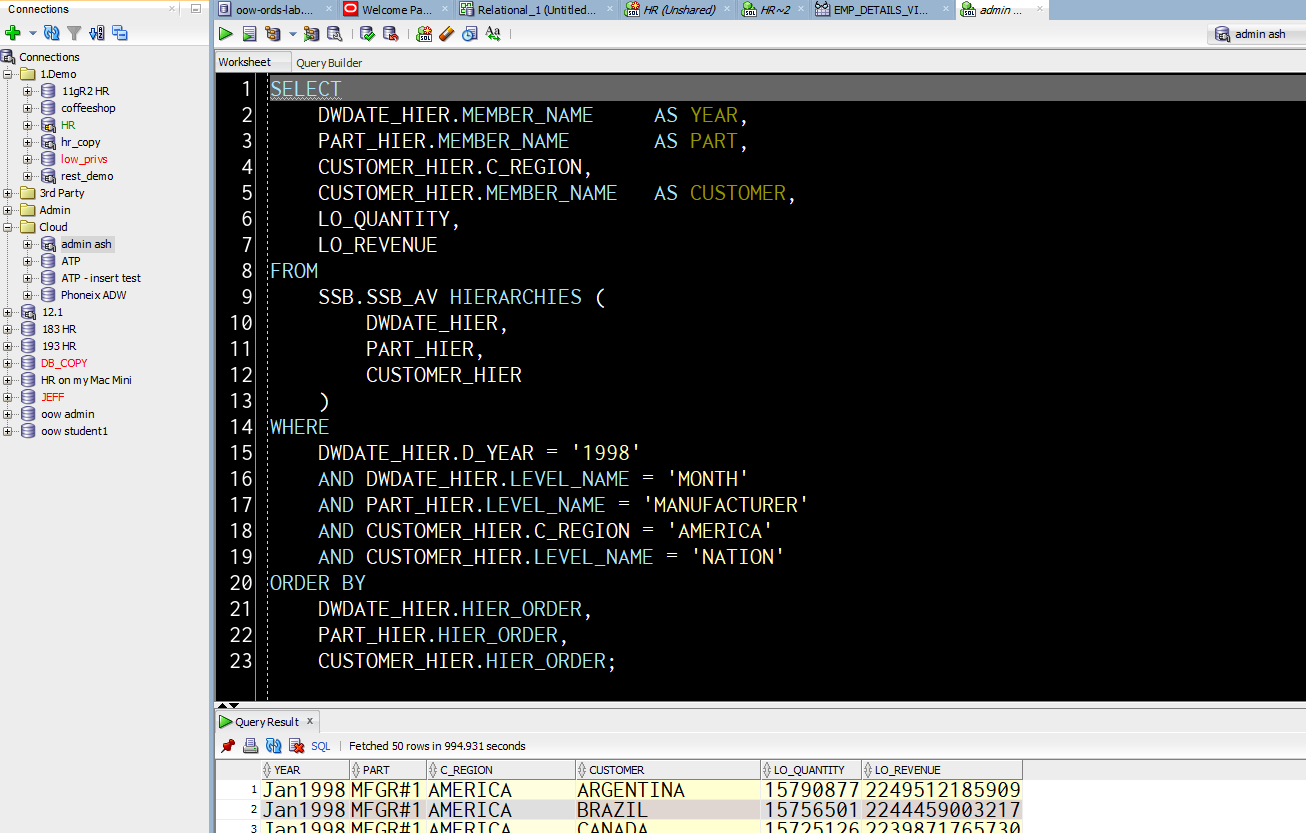Viewport: 1306px width, 833px height.
Task: Click the Explain Plan icon
Action: pos(273,33)
